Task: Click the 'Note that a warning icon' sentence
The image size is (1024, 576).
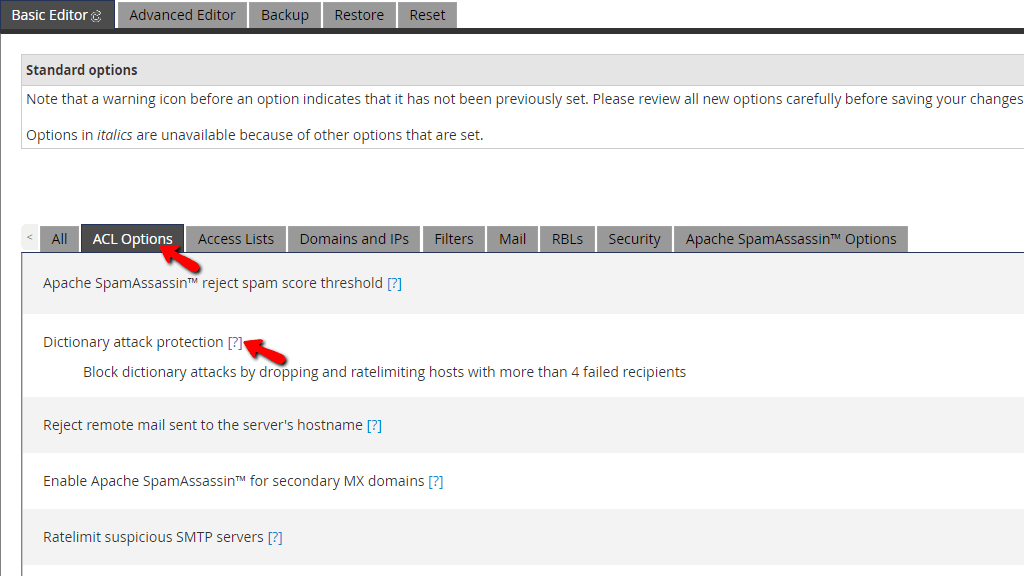Action: (x=524, y=99)
